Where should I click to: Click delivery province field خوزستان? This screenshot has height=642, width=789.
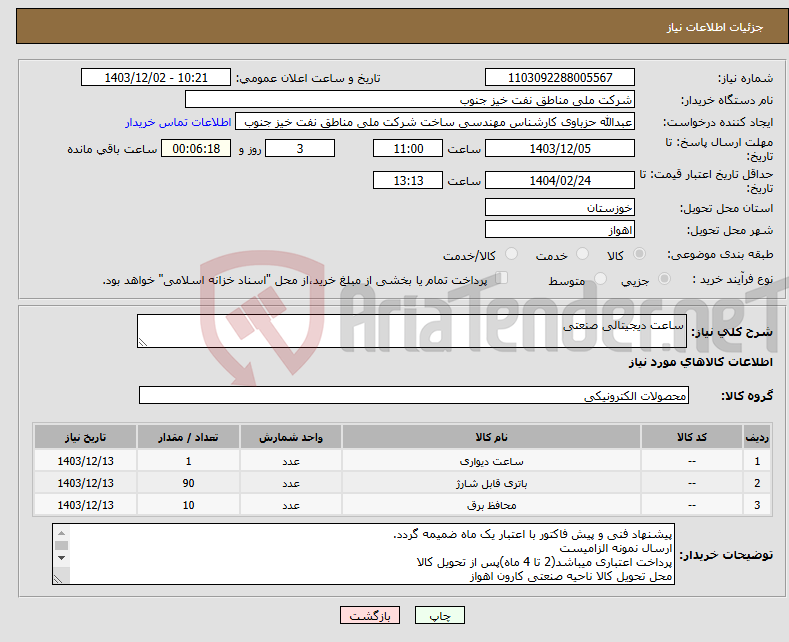point(560,207)
